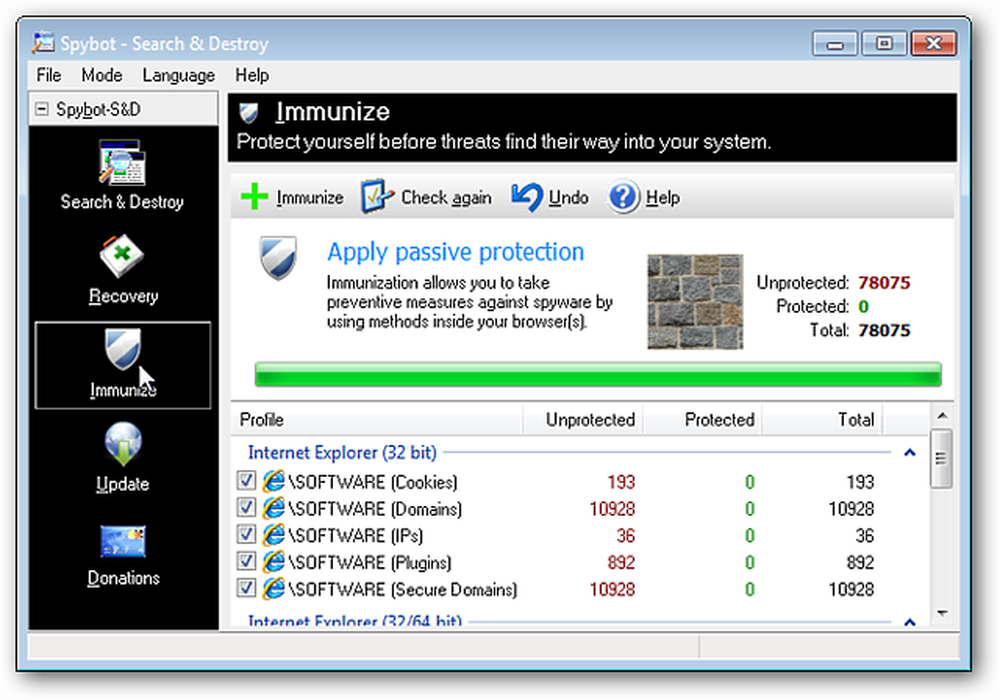The image size is (1000, 700).
Task: Collapse the Internet Explorer (32/64 bit) group
Action: (x=910, y=622)
